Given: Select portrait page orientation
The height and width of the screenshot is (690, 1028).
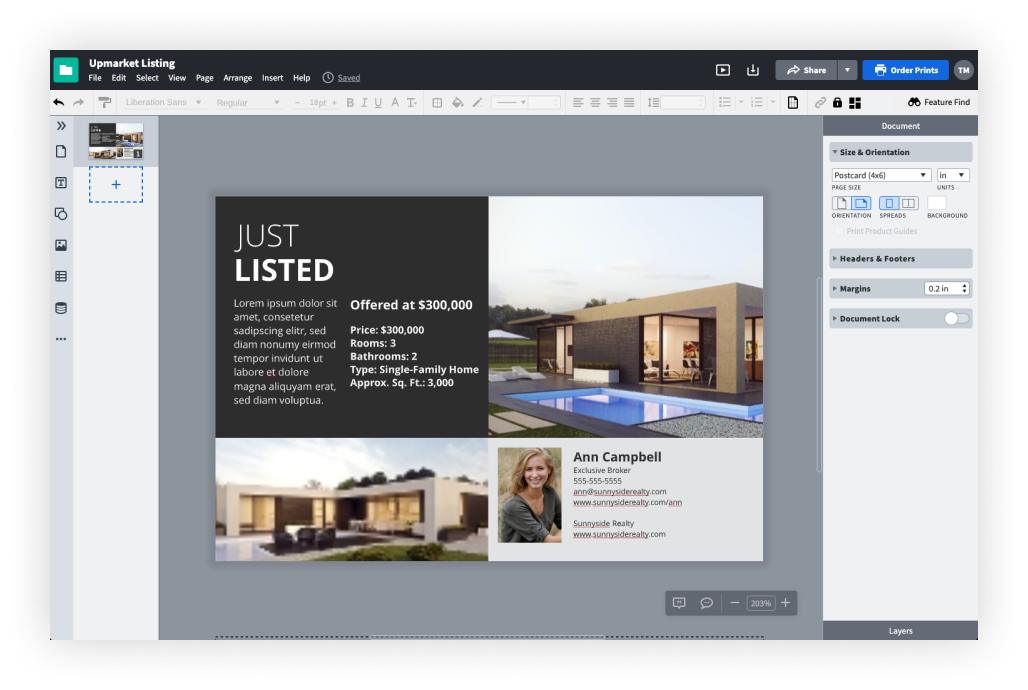Looking at the screenshot, I should 841,203.
